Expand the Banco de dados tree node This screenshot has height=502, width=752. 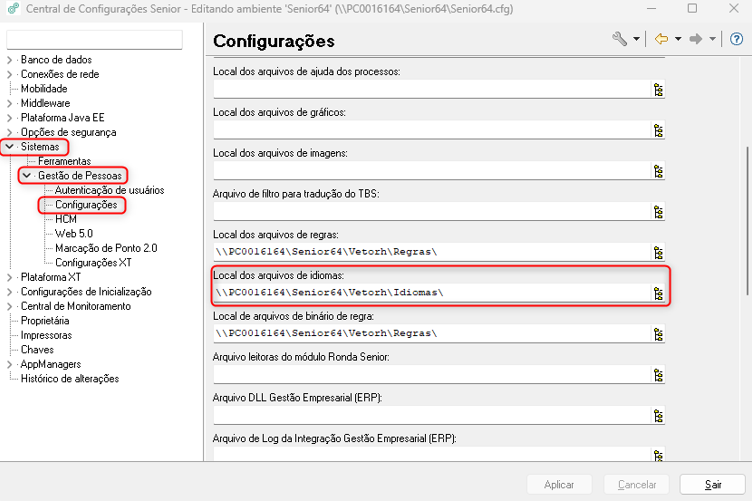point(10,60)
